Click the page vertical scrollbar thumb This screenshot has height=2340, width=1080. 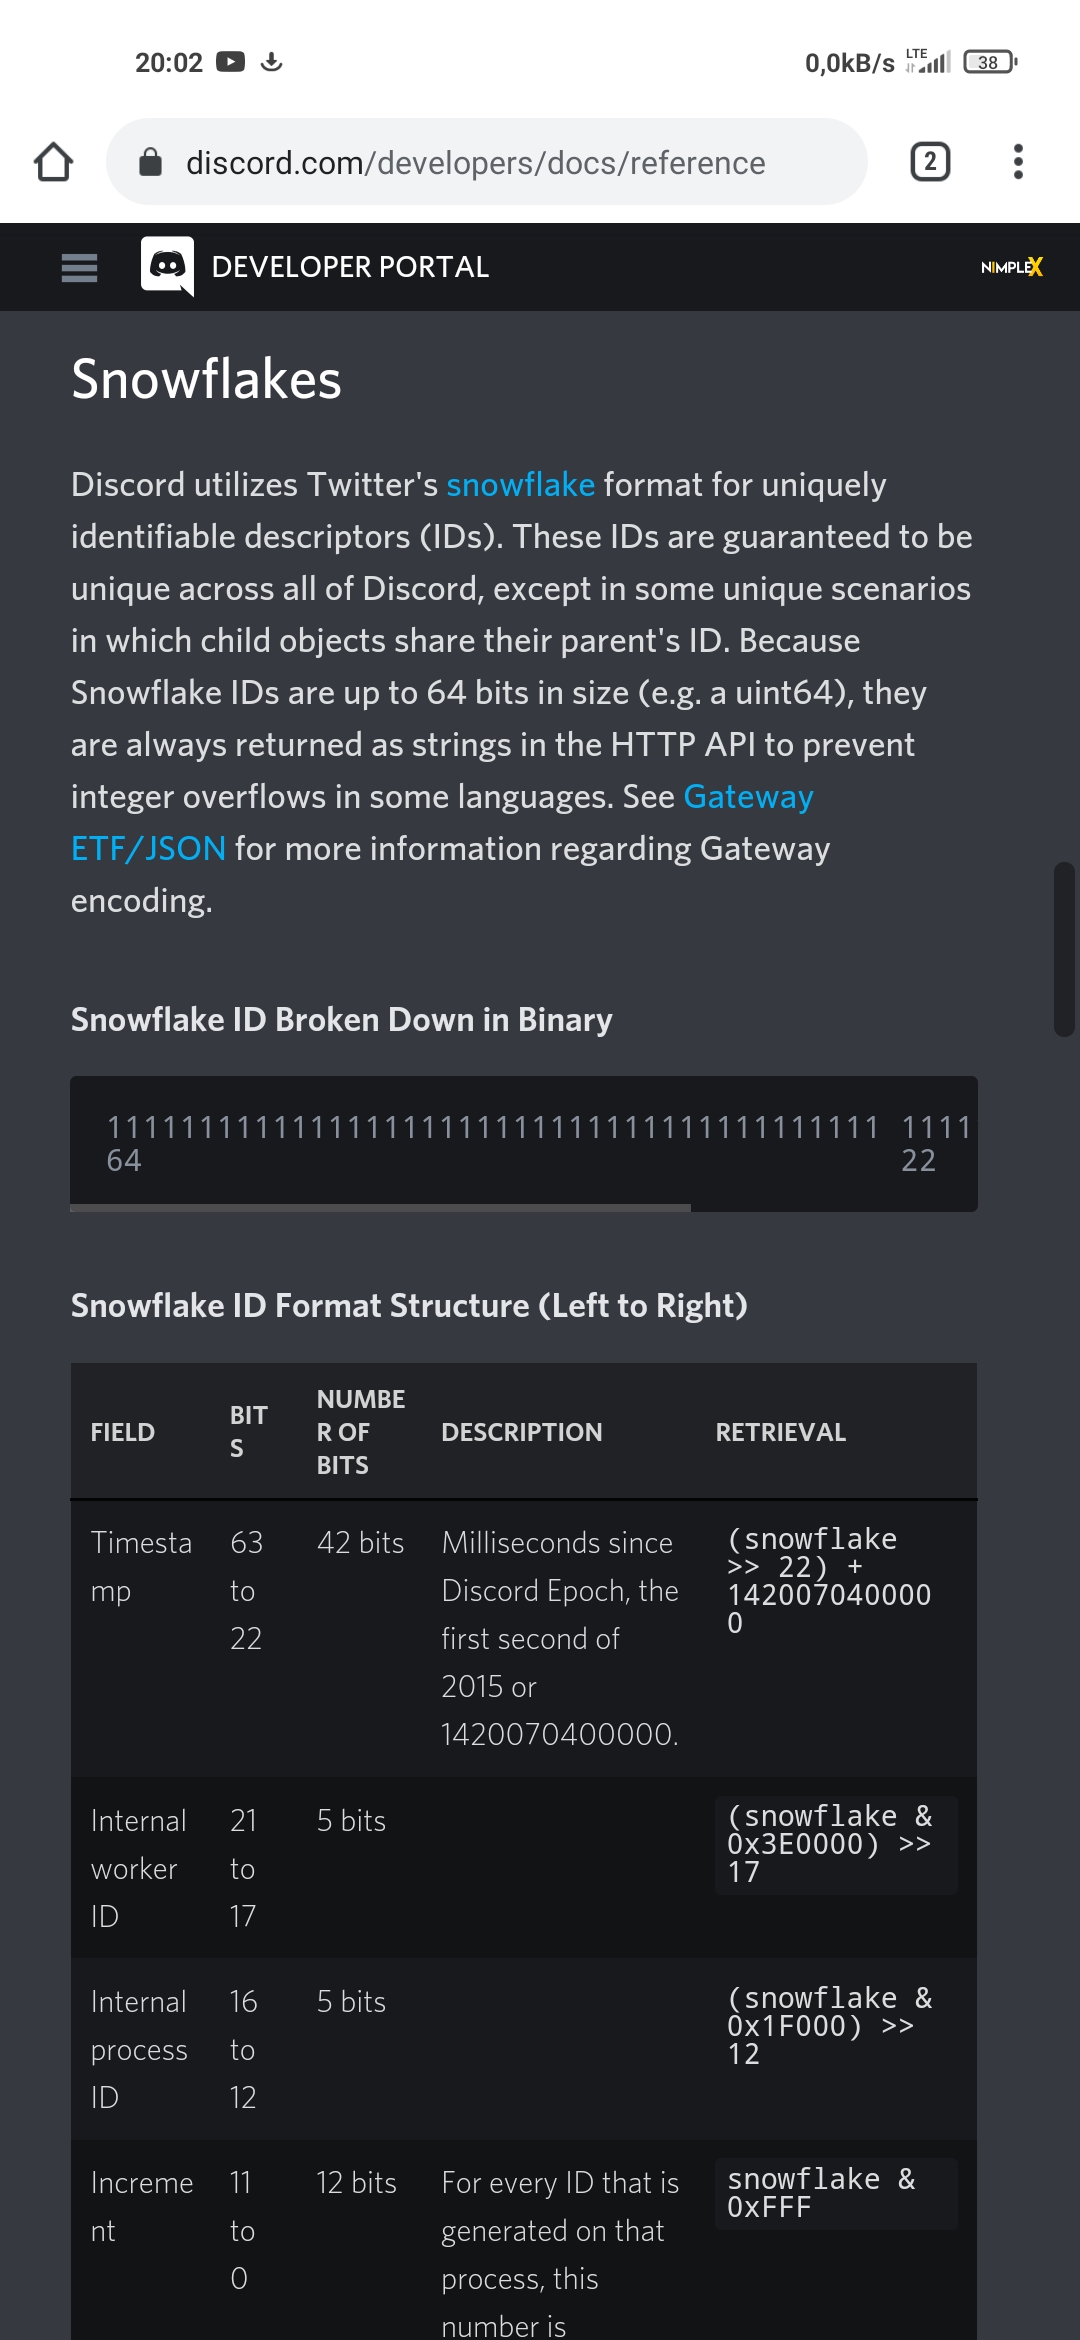pos(1064,949)
